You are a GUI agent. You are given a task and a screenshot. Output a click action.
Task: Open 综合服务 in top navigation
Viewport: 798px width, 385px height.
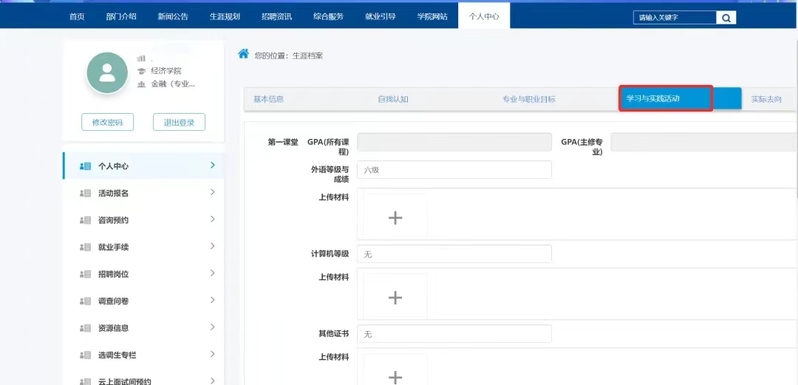(328, 16)
